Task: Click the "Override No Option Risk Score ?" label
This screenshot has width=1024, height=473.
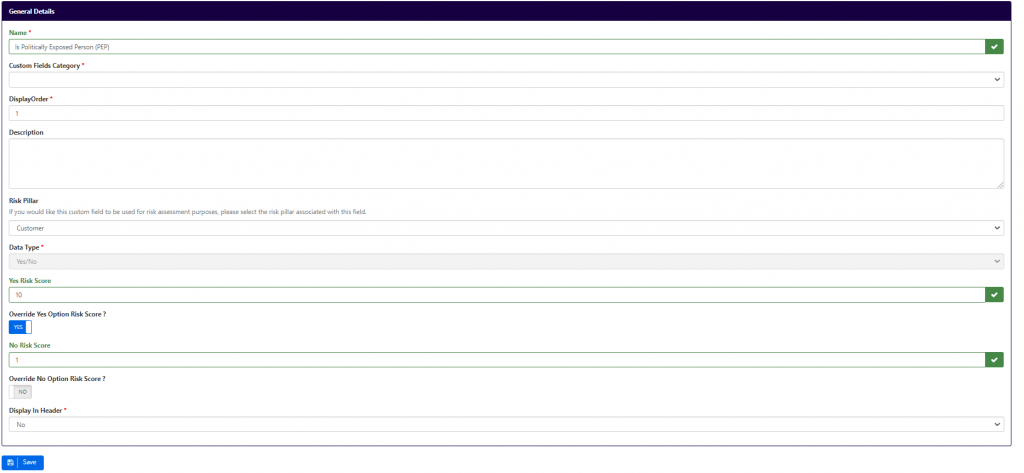Action: coord(57,378)
